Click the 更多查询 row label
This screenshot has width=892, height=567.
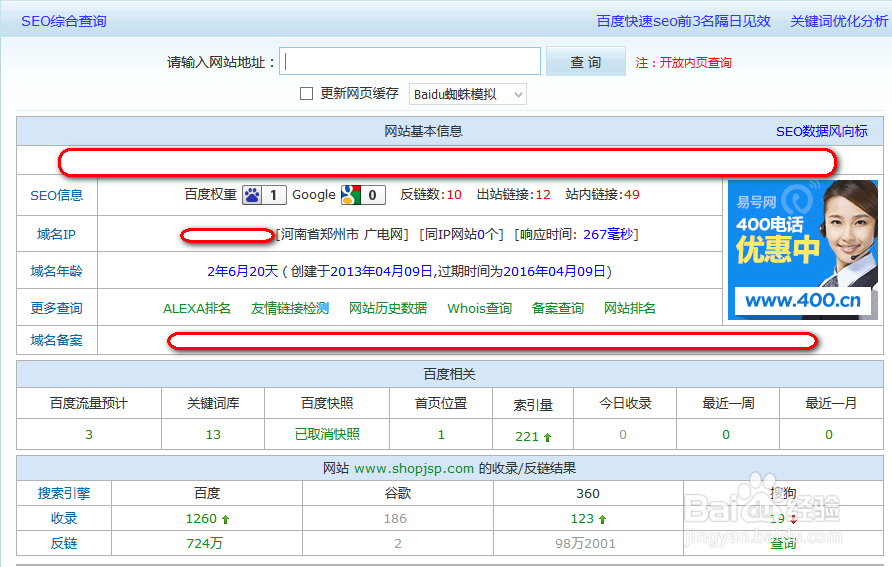(56, 308)
